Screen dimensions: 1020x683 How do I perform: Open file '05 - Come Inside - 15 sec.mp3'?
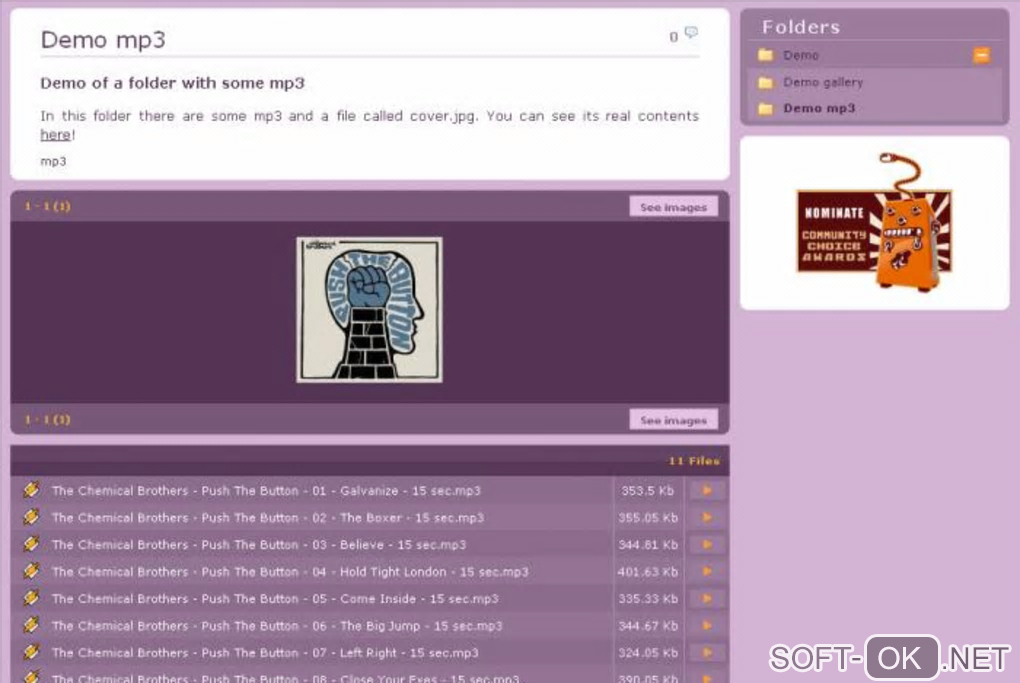[x=275, y=598]
